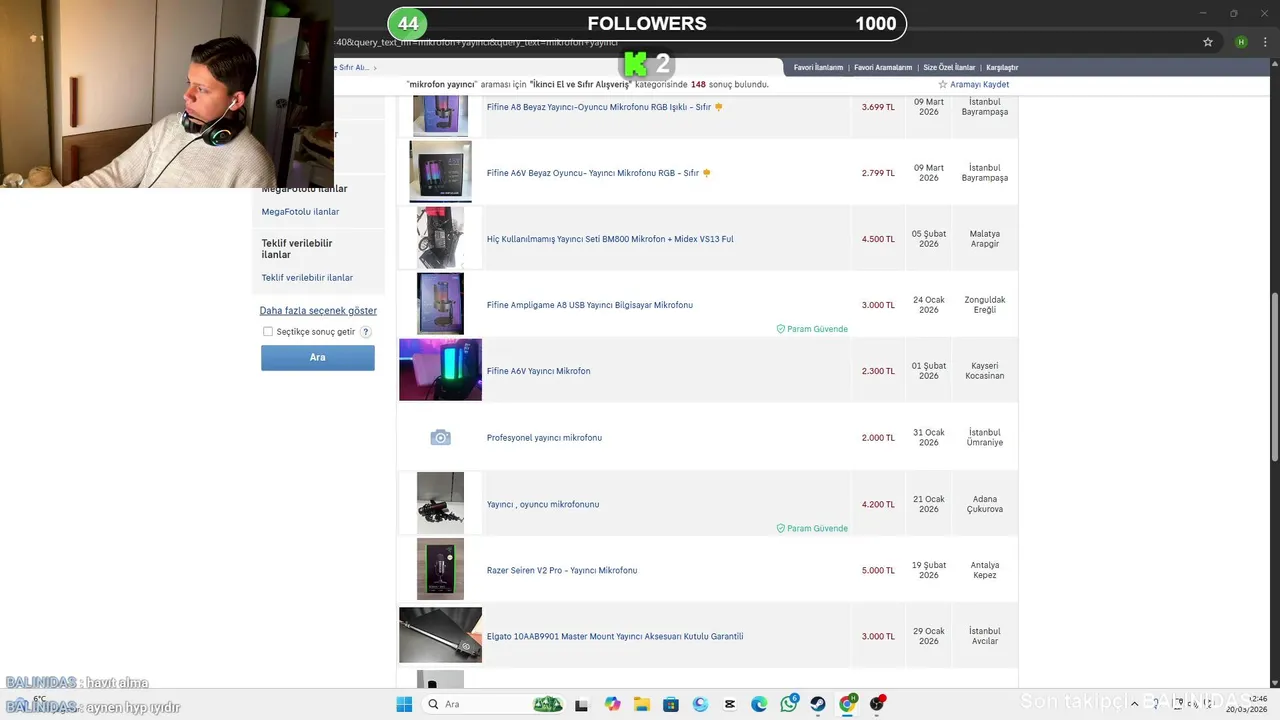Switch to Chrome on the taskbar
Image resolution: width=1280 pixels, height=720 pixels.
point(848,704)
